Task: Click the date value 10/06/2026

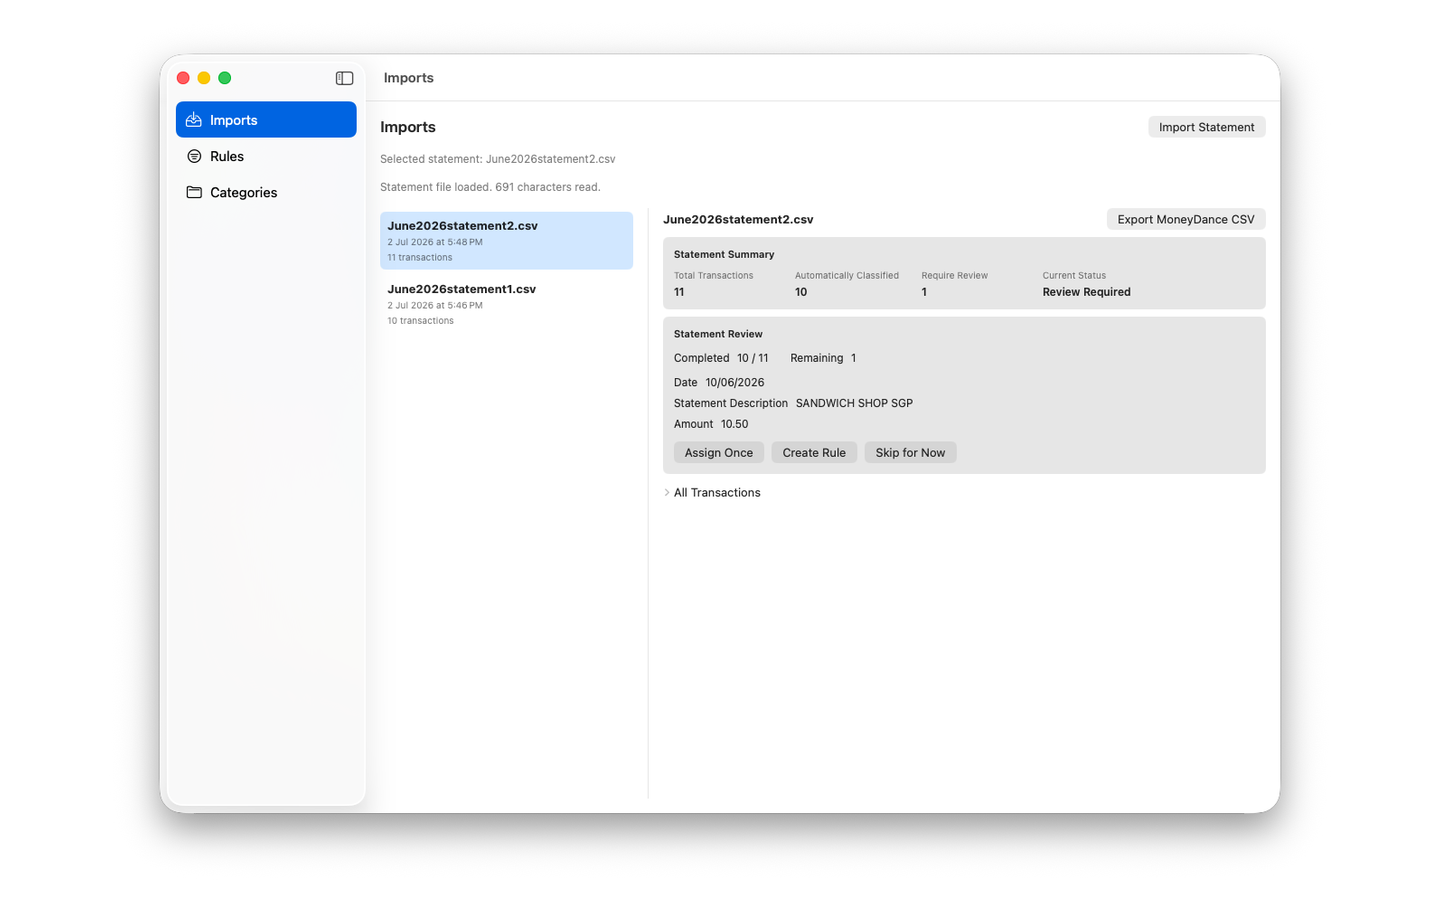Action: [735, 382]
